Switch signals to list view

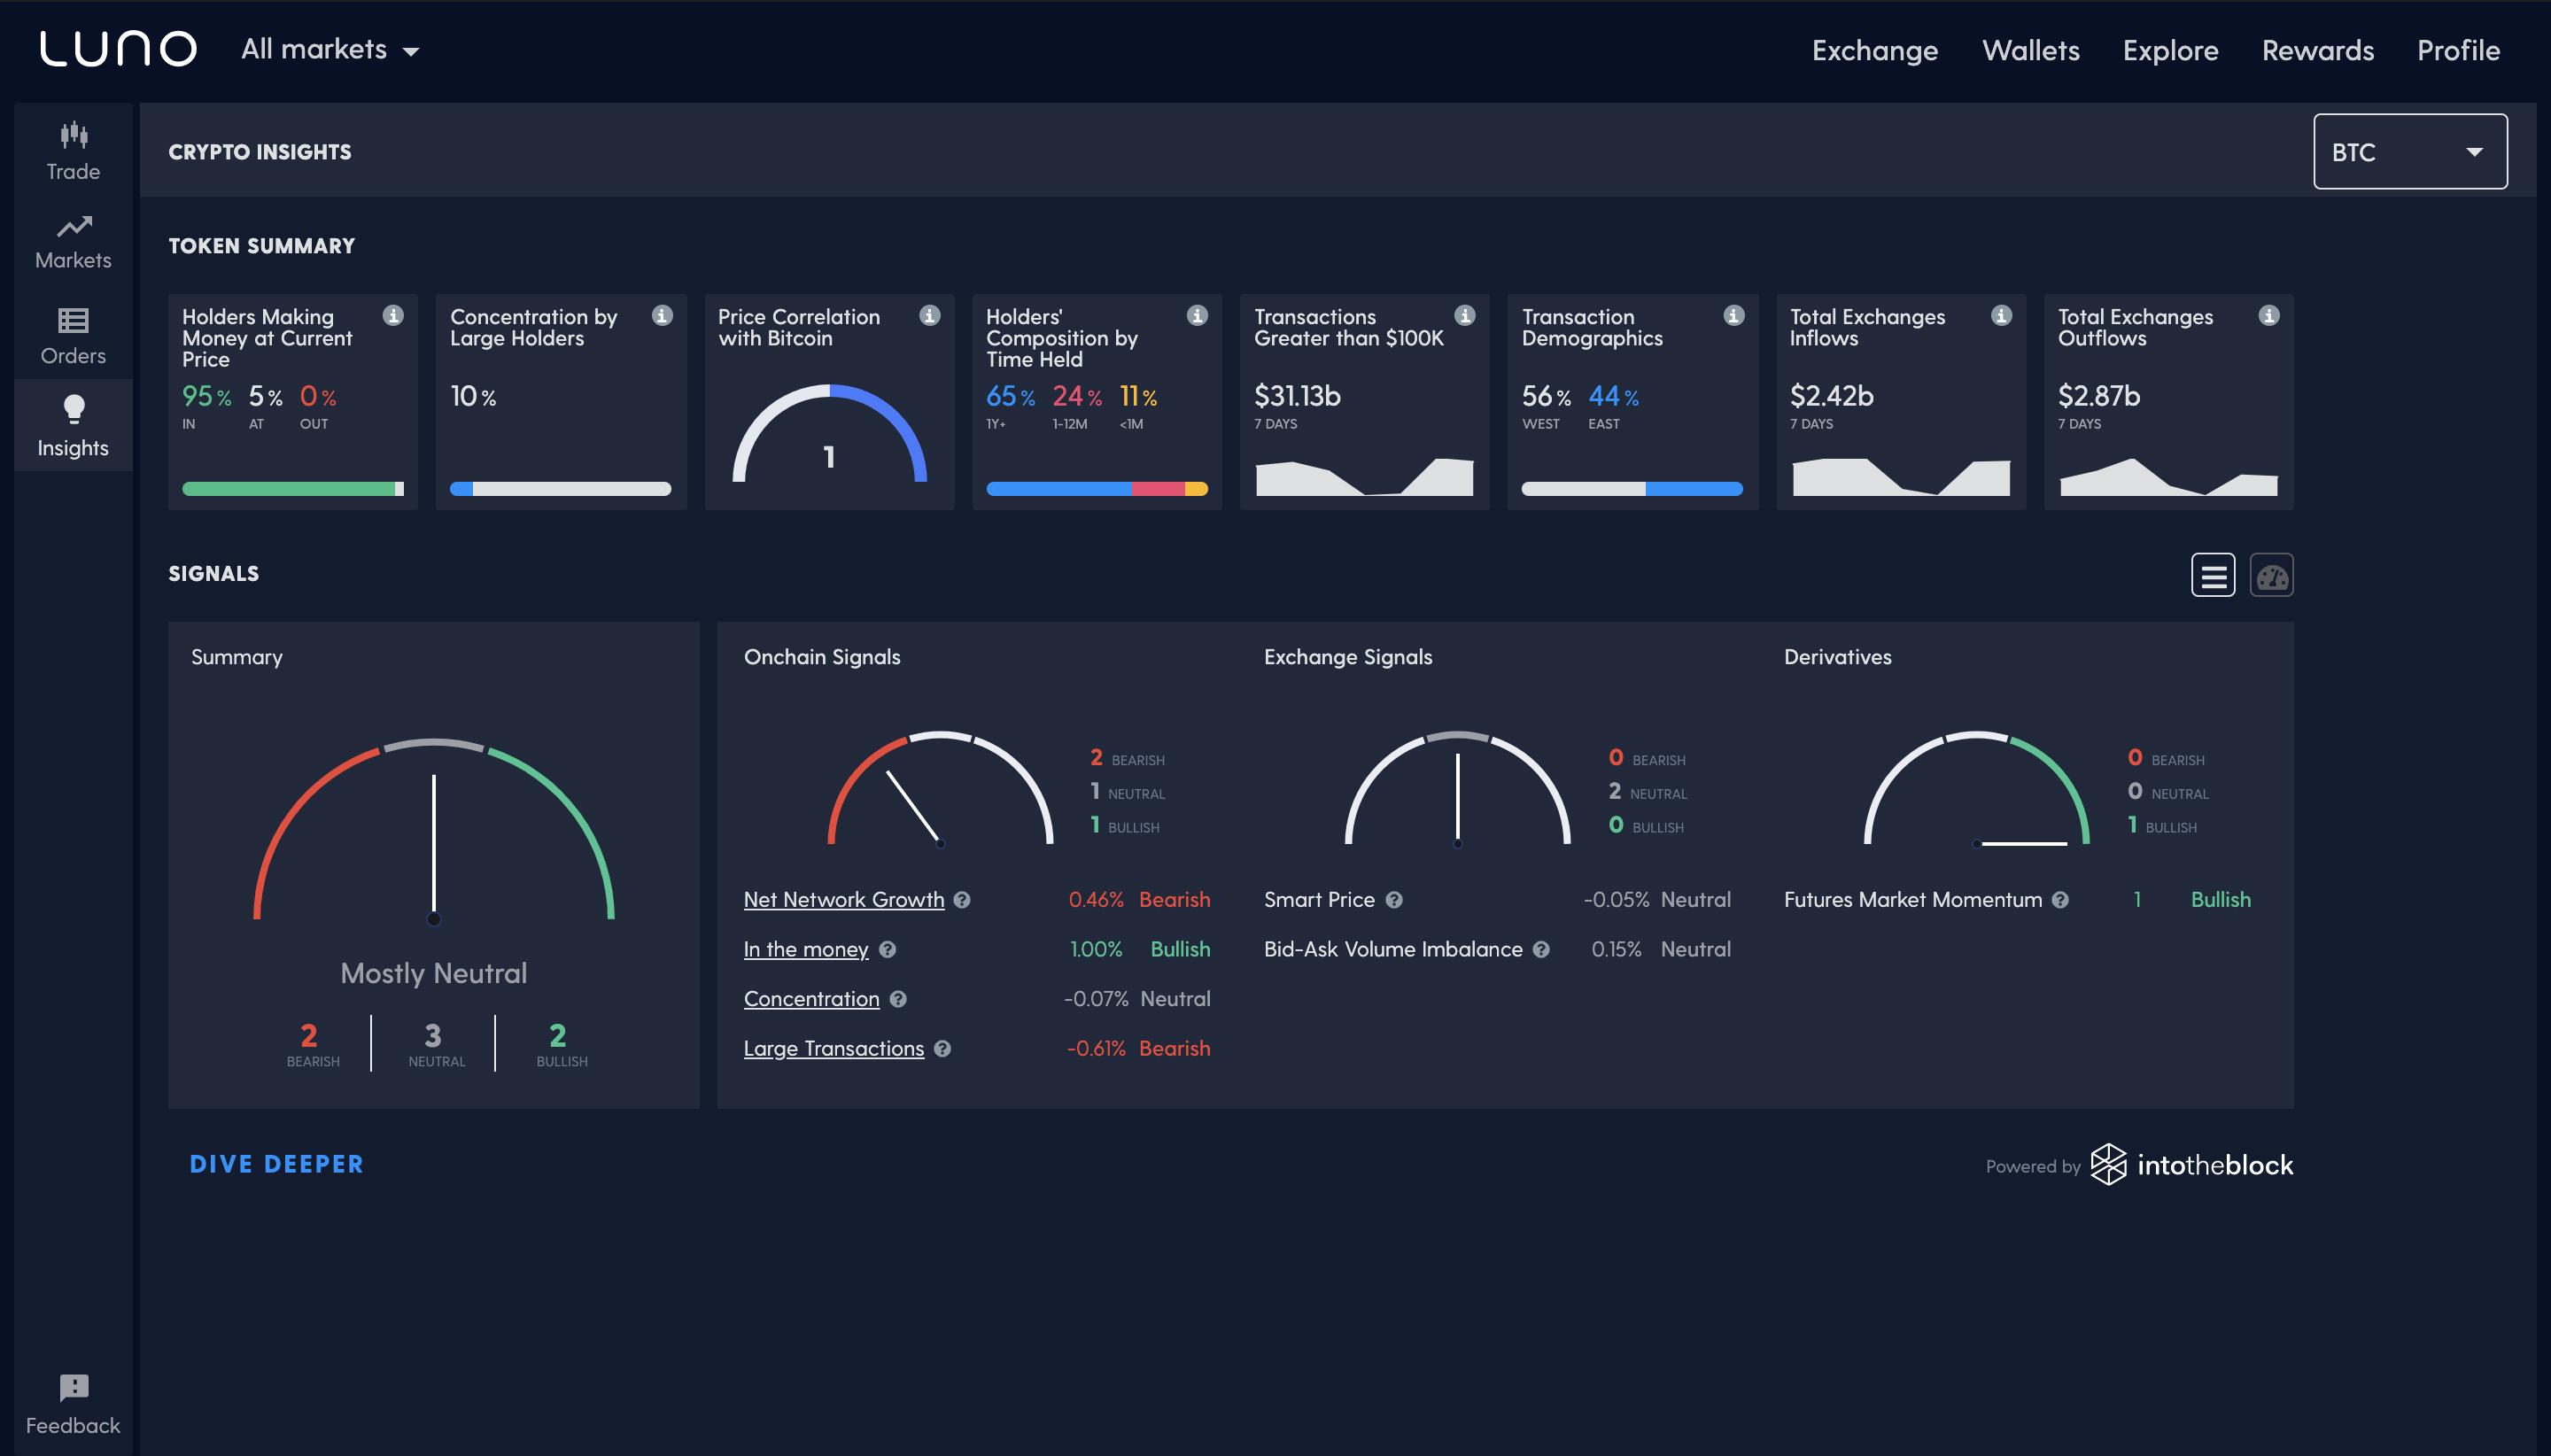(2213, 575)
